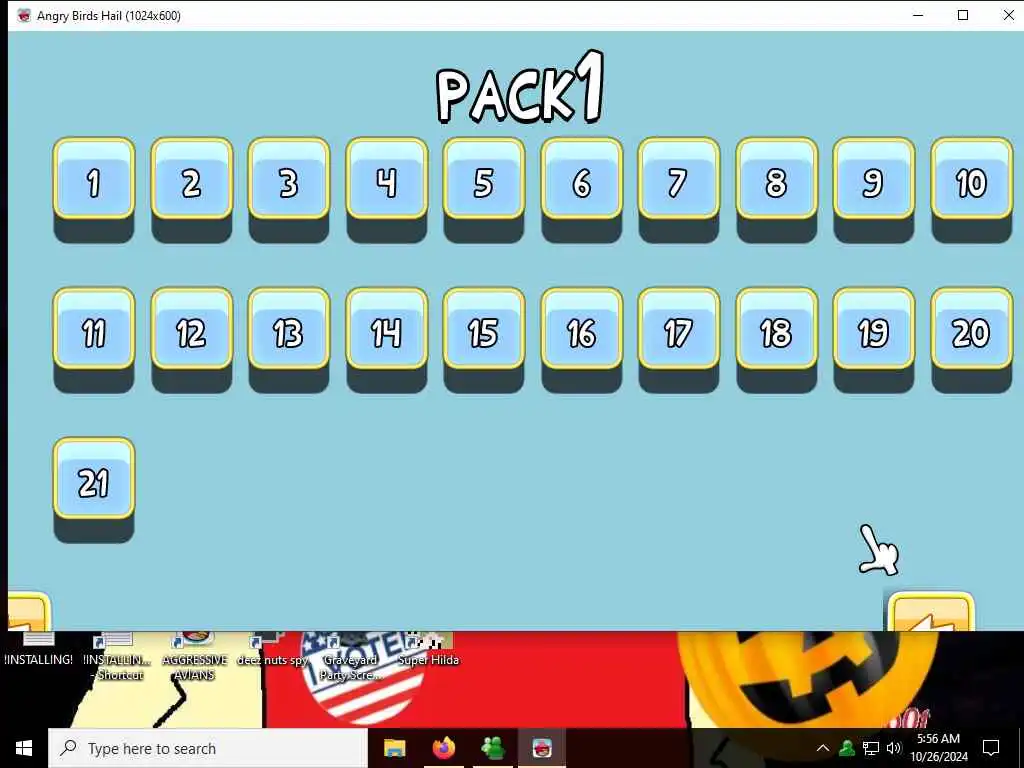Maximize the Angry Birds Hail window
The height and width of the screenshot is (768, 1024).
[x=963, y=15]
